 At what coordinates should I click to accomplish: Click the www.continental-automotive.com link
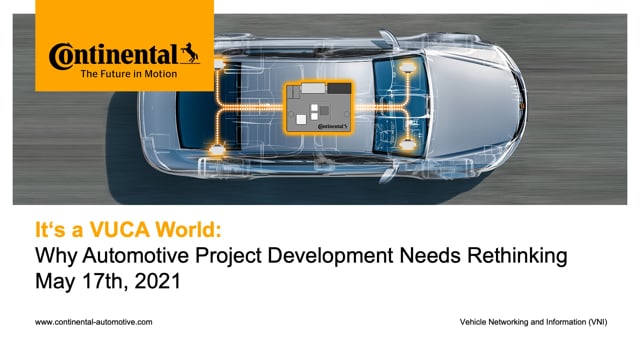pos(93,322)
